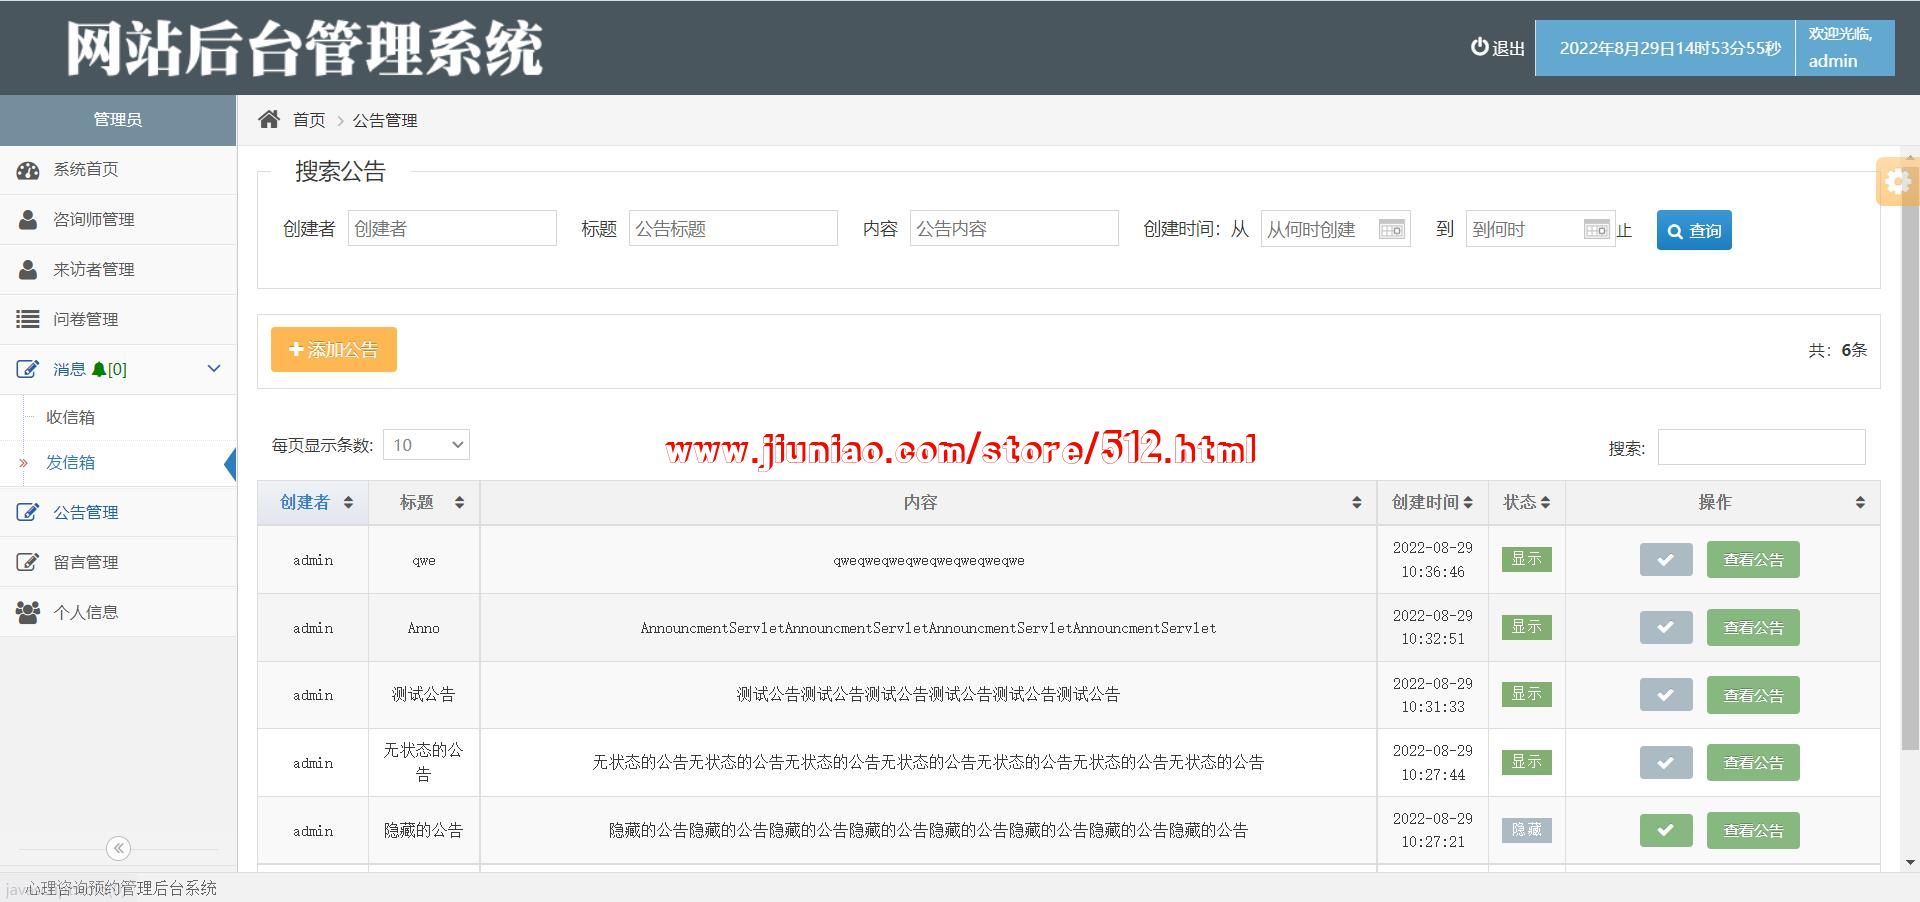
Task: Open the 每页显示条数 page size dropdown
Action: point(426,445)
